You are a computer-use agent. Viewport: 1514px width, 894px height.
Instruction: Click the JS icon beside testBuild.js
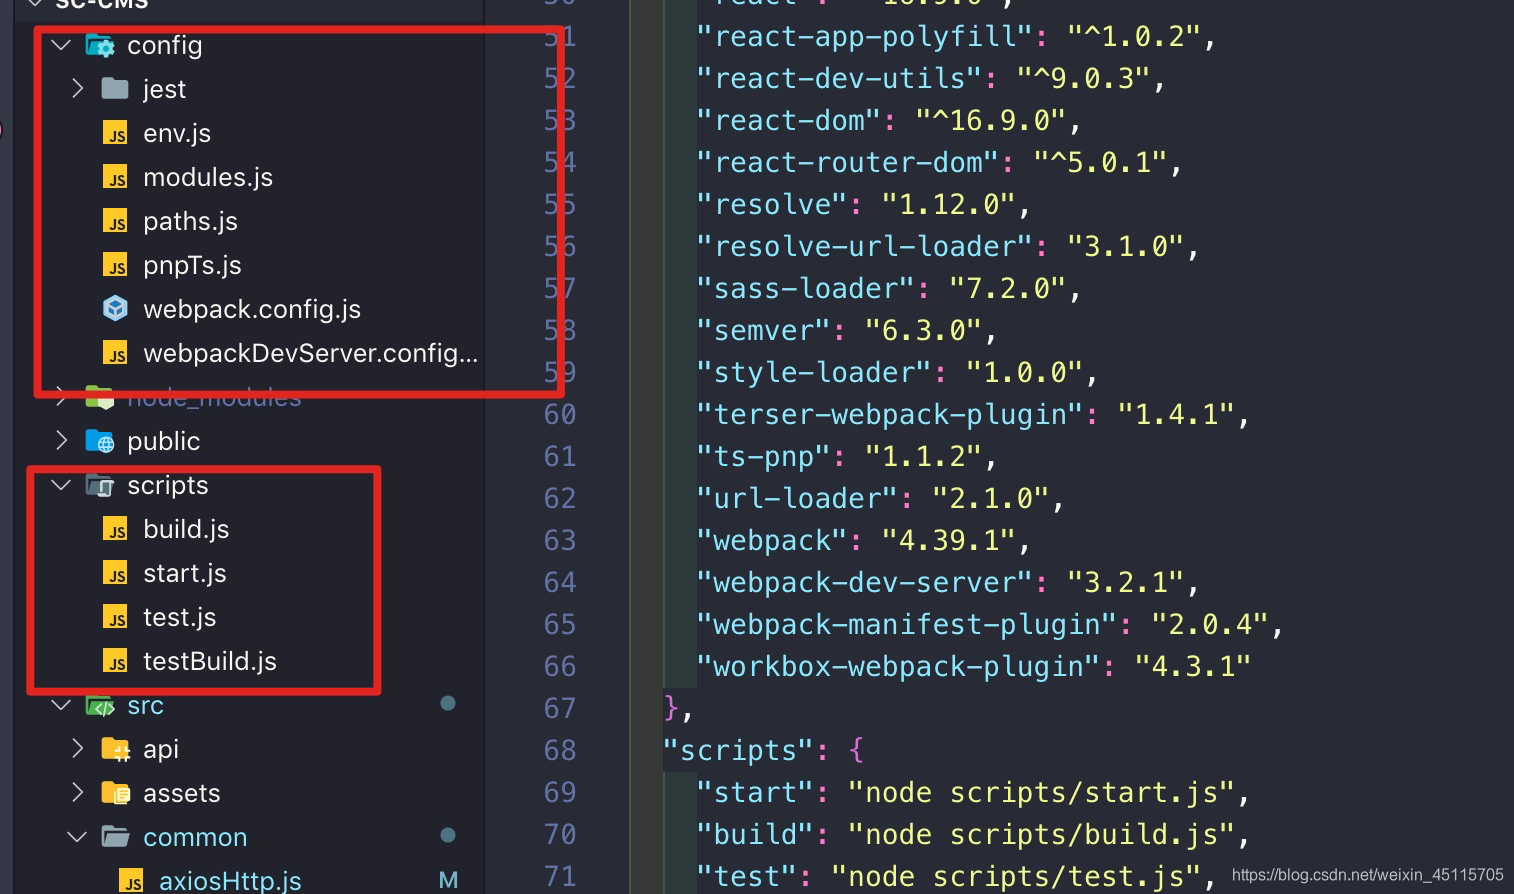(x=115, y=662)
